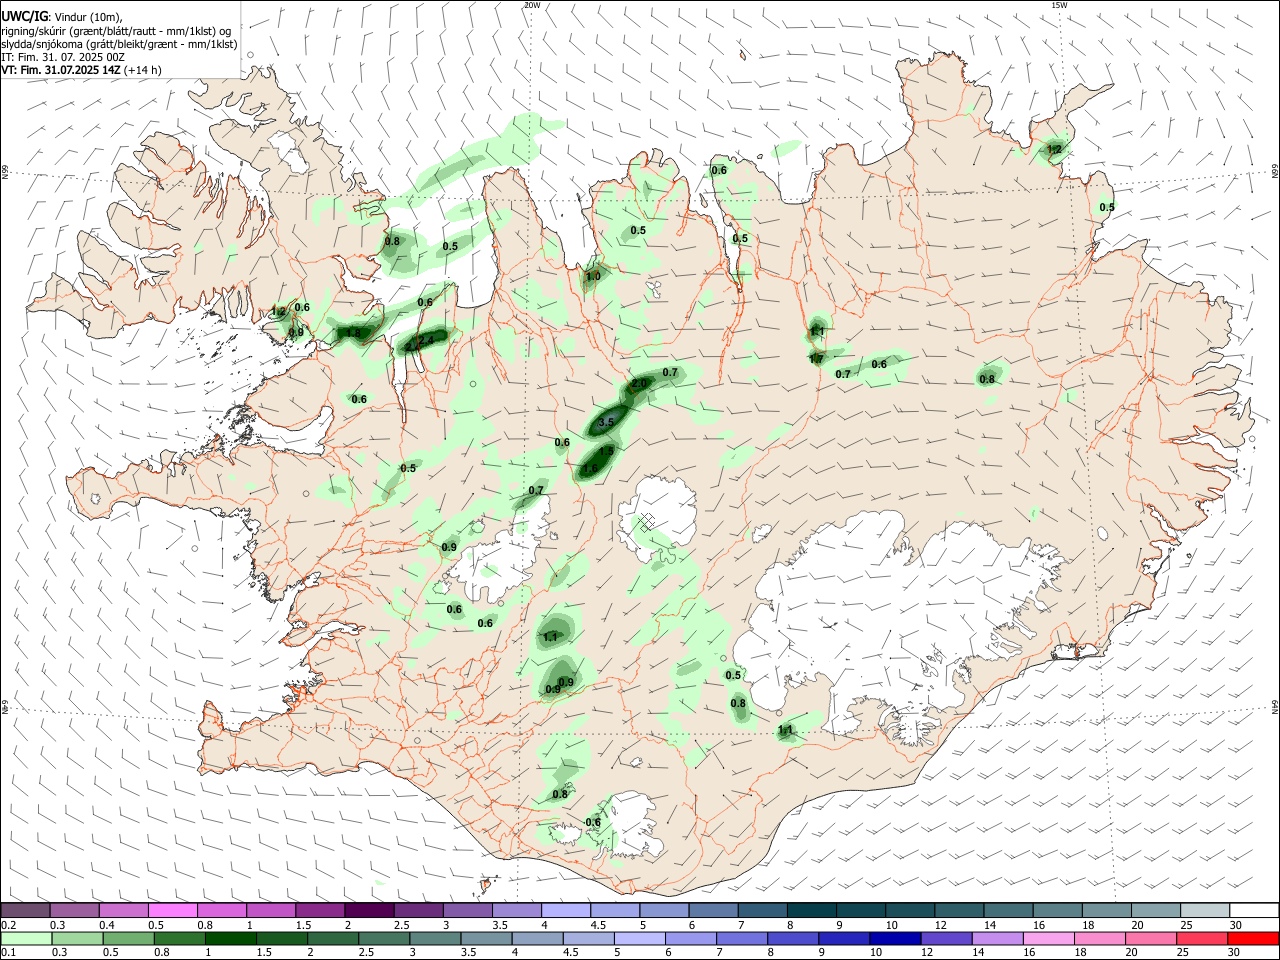1280x960 pixels.
Task: Select the dark teal 8–9 snow swatch
Action: [x=811, y=910]
